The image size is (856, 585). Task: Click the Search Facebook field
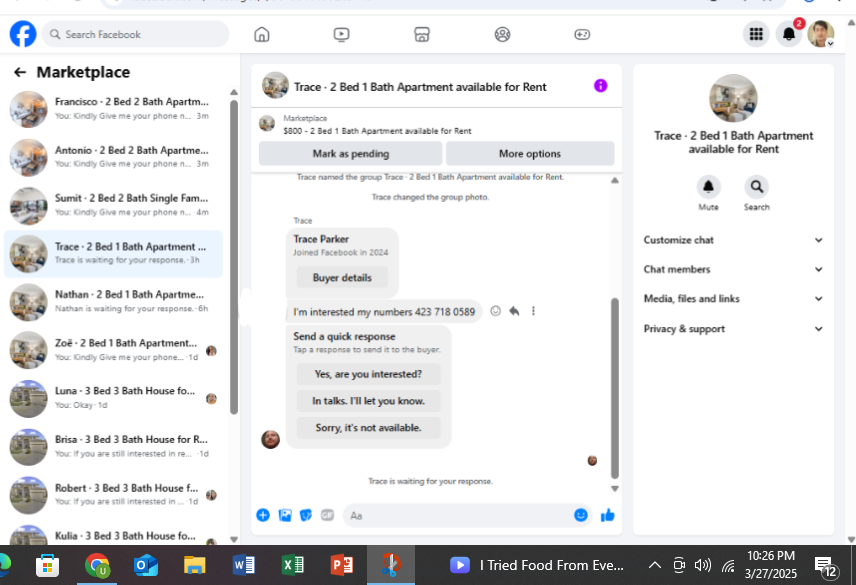[x=135, y=34]
